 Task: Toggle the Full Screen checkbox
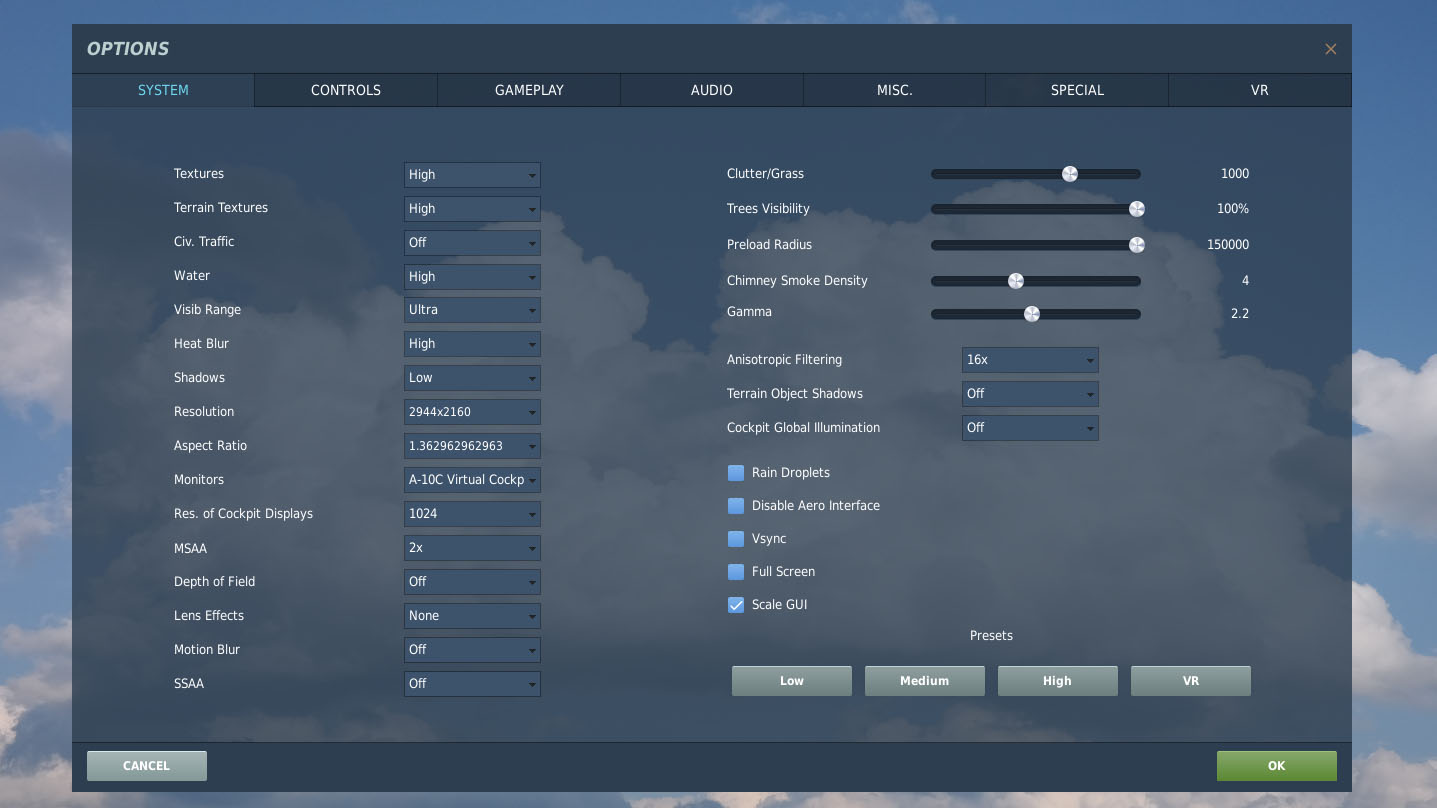(736, 572)
